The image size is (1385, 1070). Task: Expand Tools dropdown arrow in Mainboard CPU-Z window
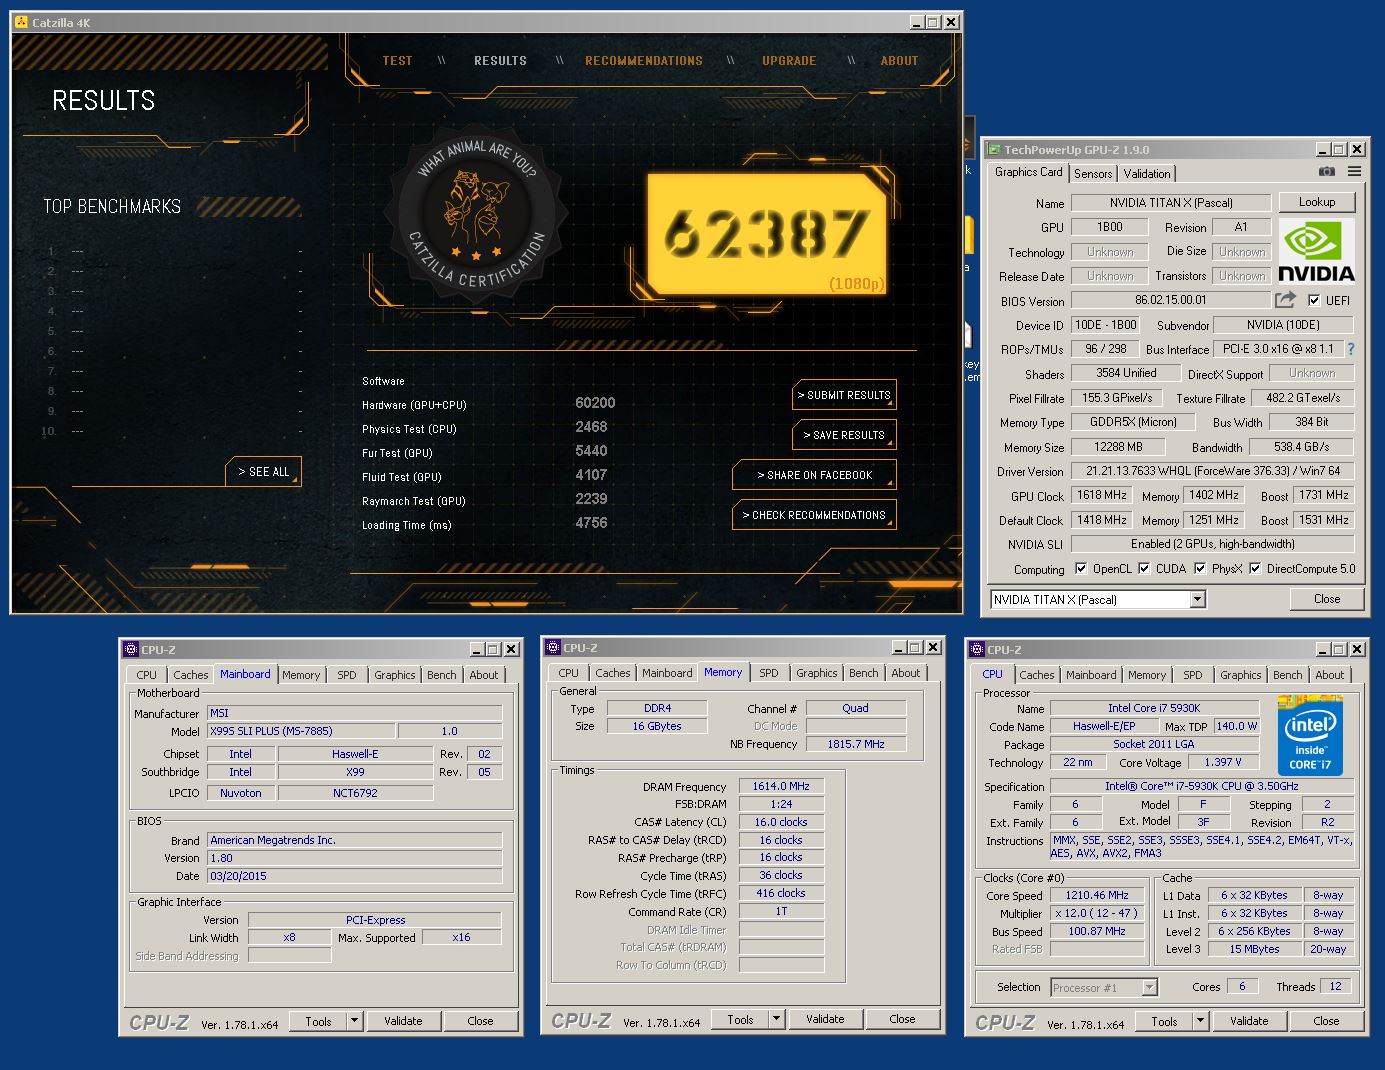coord(354,1021)
